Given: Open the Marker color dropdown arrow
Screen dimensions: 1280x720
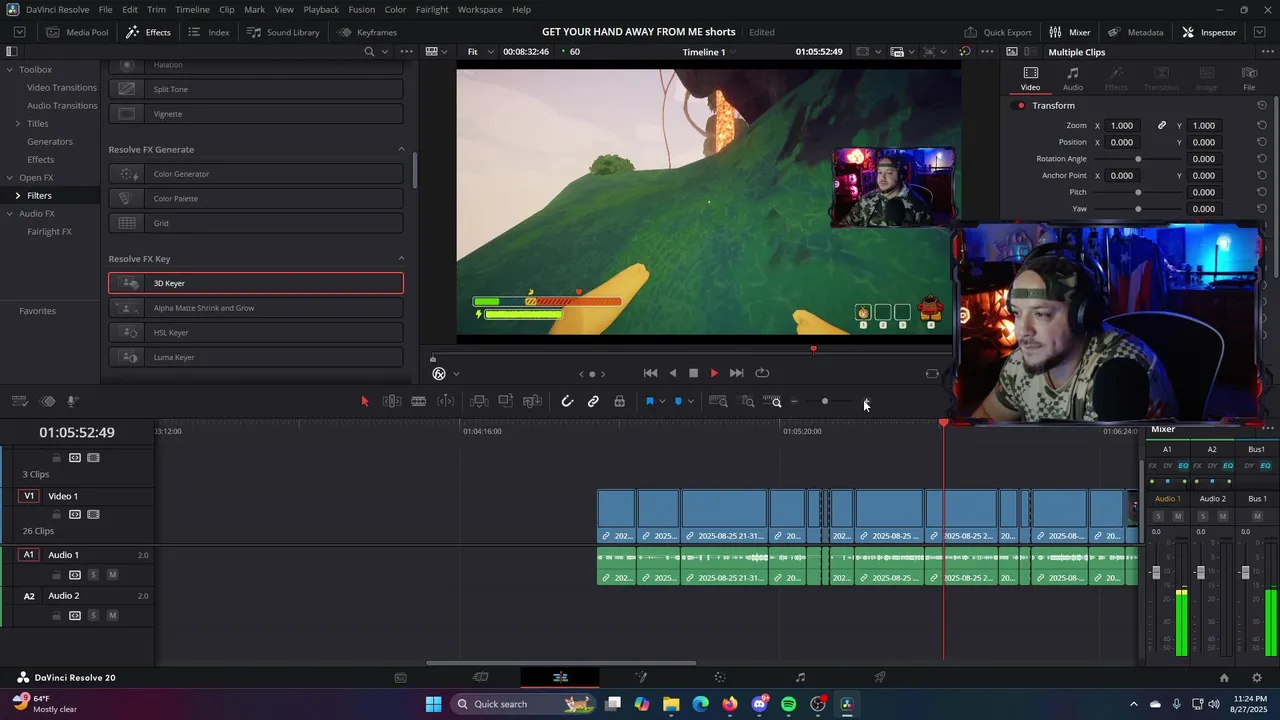Looking at the screenshot, I should point(690,402).
